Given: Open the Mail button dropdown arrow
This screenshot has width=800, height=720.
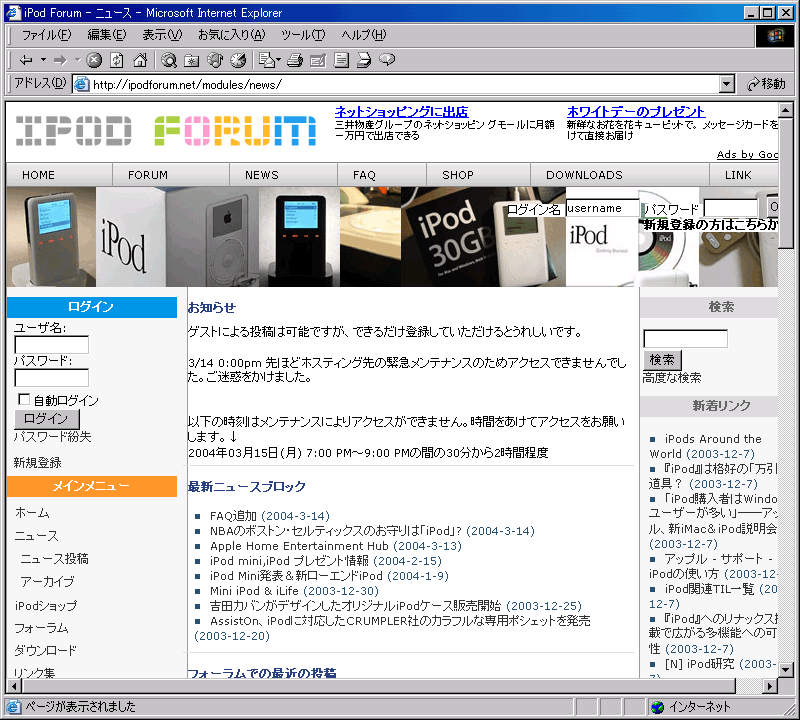Looking at the screenshot, I should (x=278, y=60).
